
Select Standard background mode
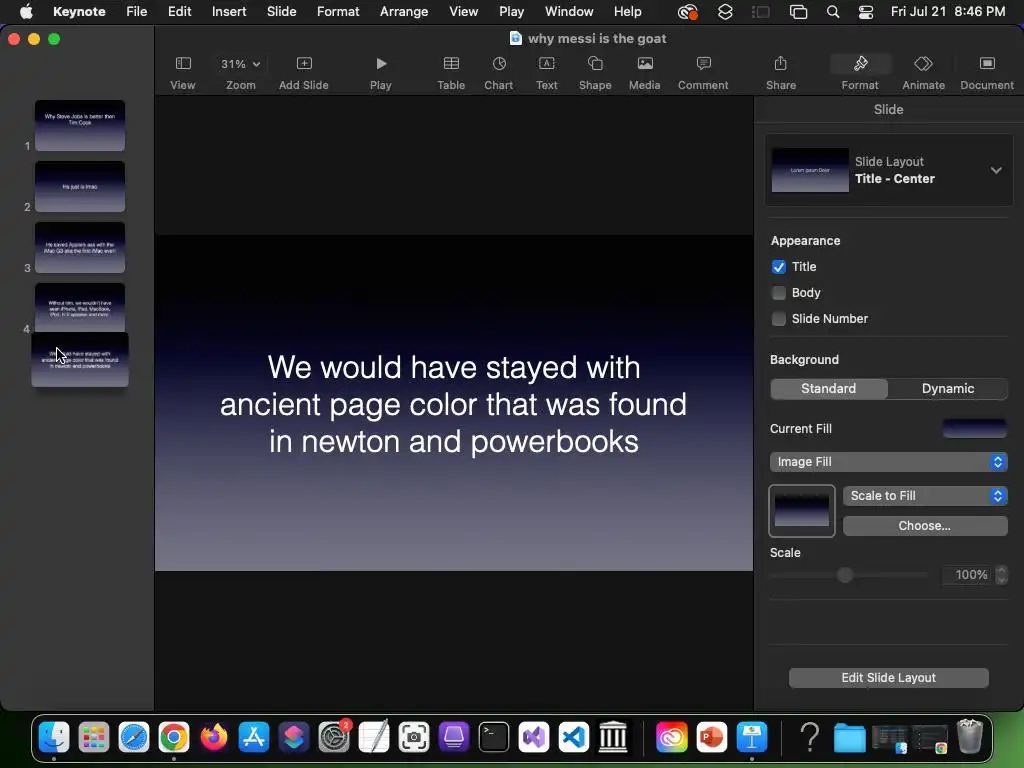pyautogui.click(x=829, y=389)
